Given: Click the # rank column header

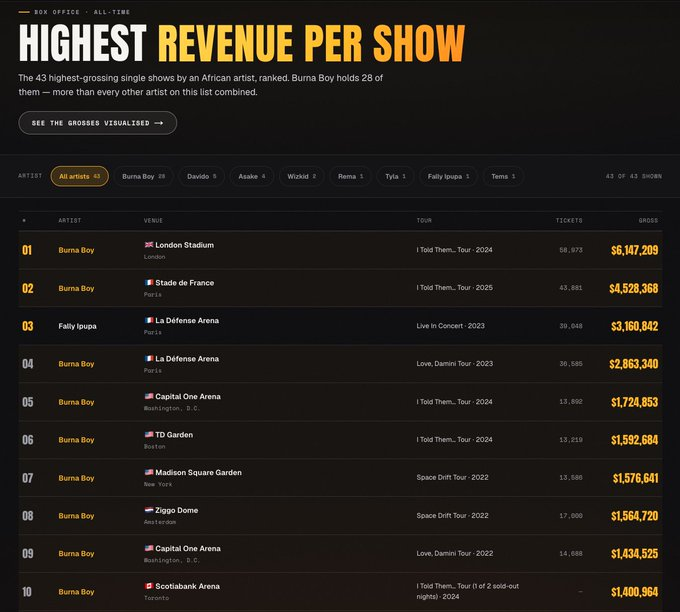Looking at the screenshot, I should tap(24, 220).
